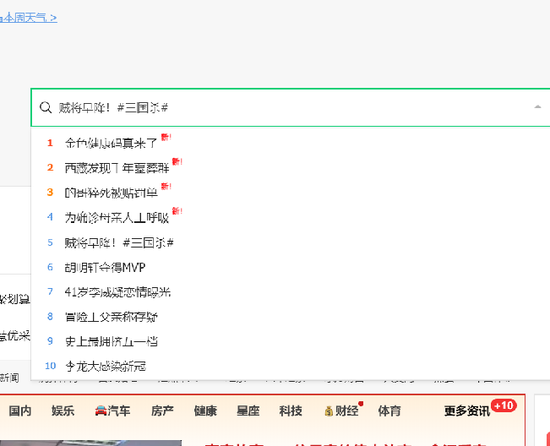Select list row 5 #三国杀# suggestion
The height and width of the screenshot is (446, 550).
click(x=119, y=243)
